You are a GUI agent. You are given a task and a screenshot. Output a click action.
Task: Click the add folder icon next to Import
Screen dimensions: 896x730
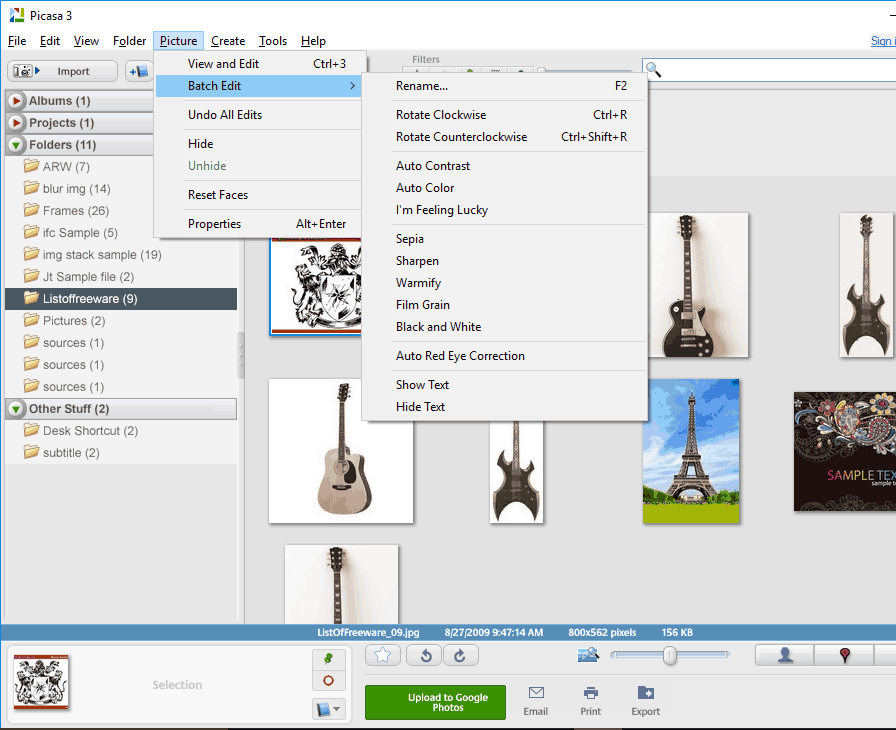coord(139,71)
